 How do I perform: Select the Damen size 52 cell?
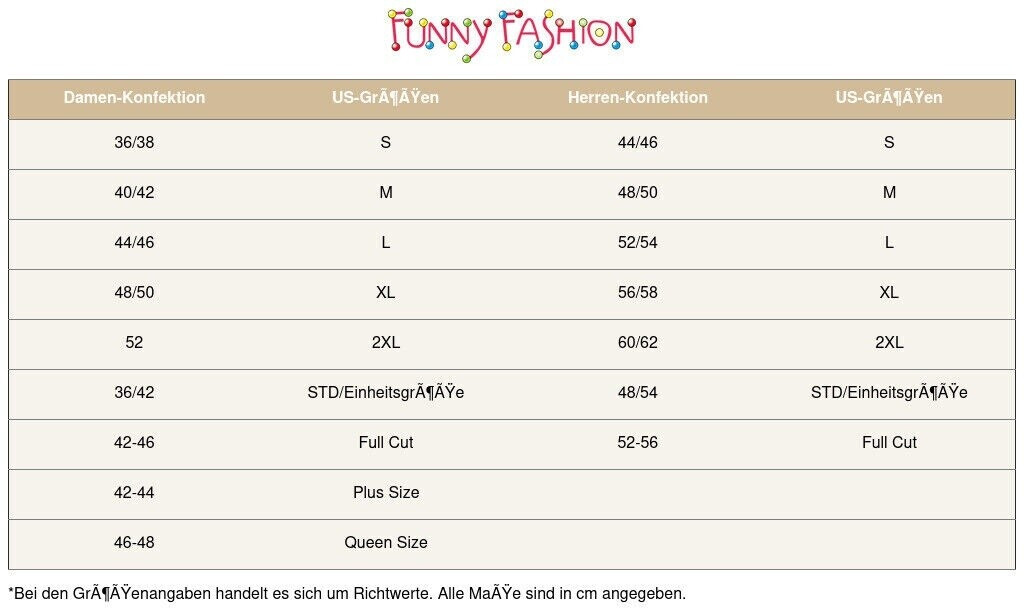pyautogui.click(x=134, y=343)
